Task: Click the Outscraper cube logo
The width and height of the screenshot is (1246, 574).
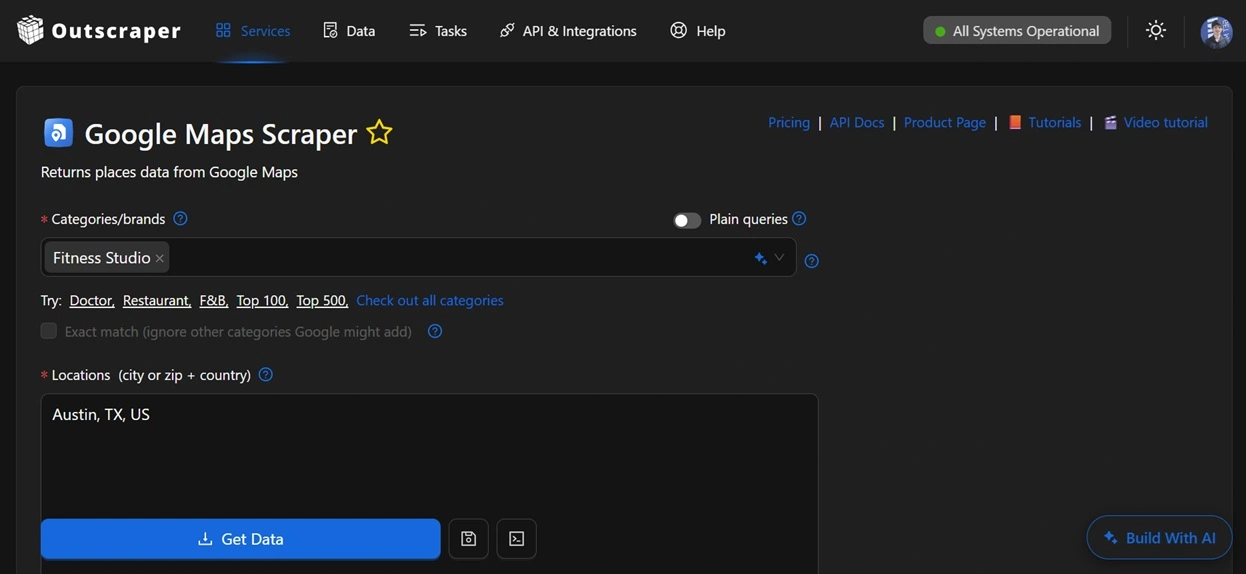Action: click(x=30, y=30)
